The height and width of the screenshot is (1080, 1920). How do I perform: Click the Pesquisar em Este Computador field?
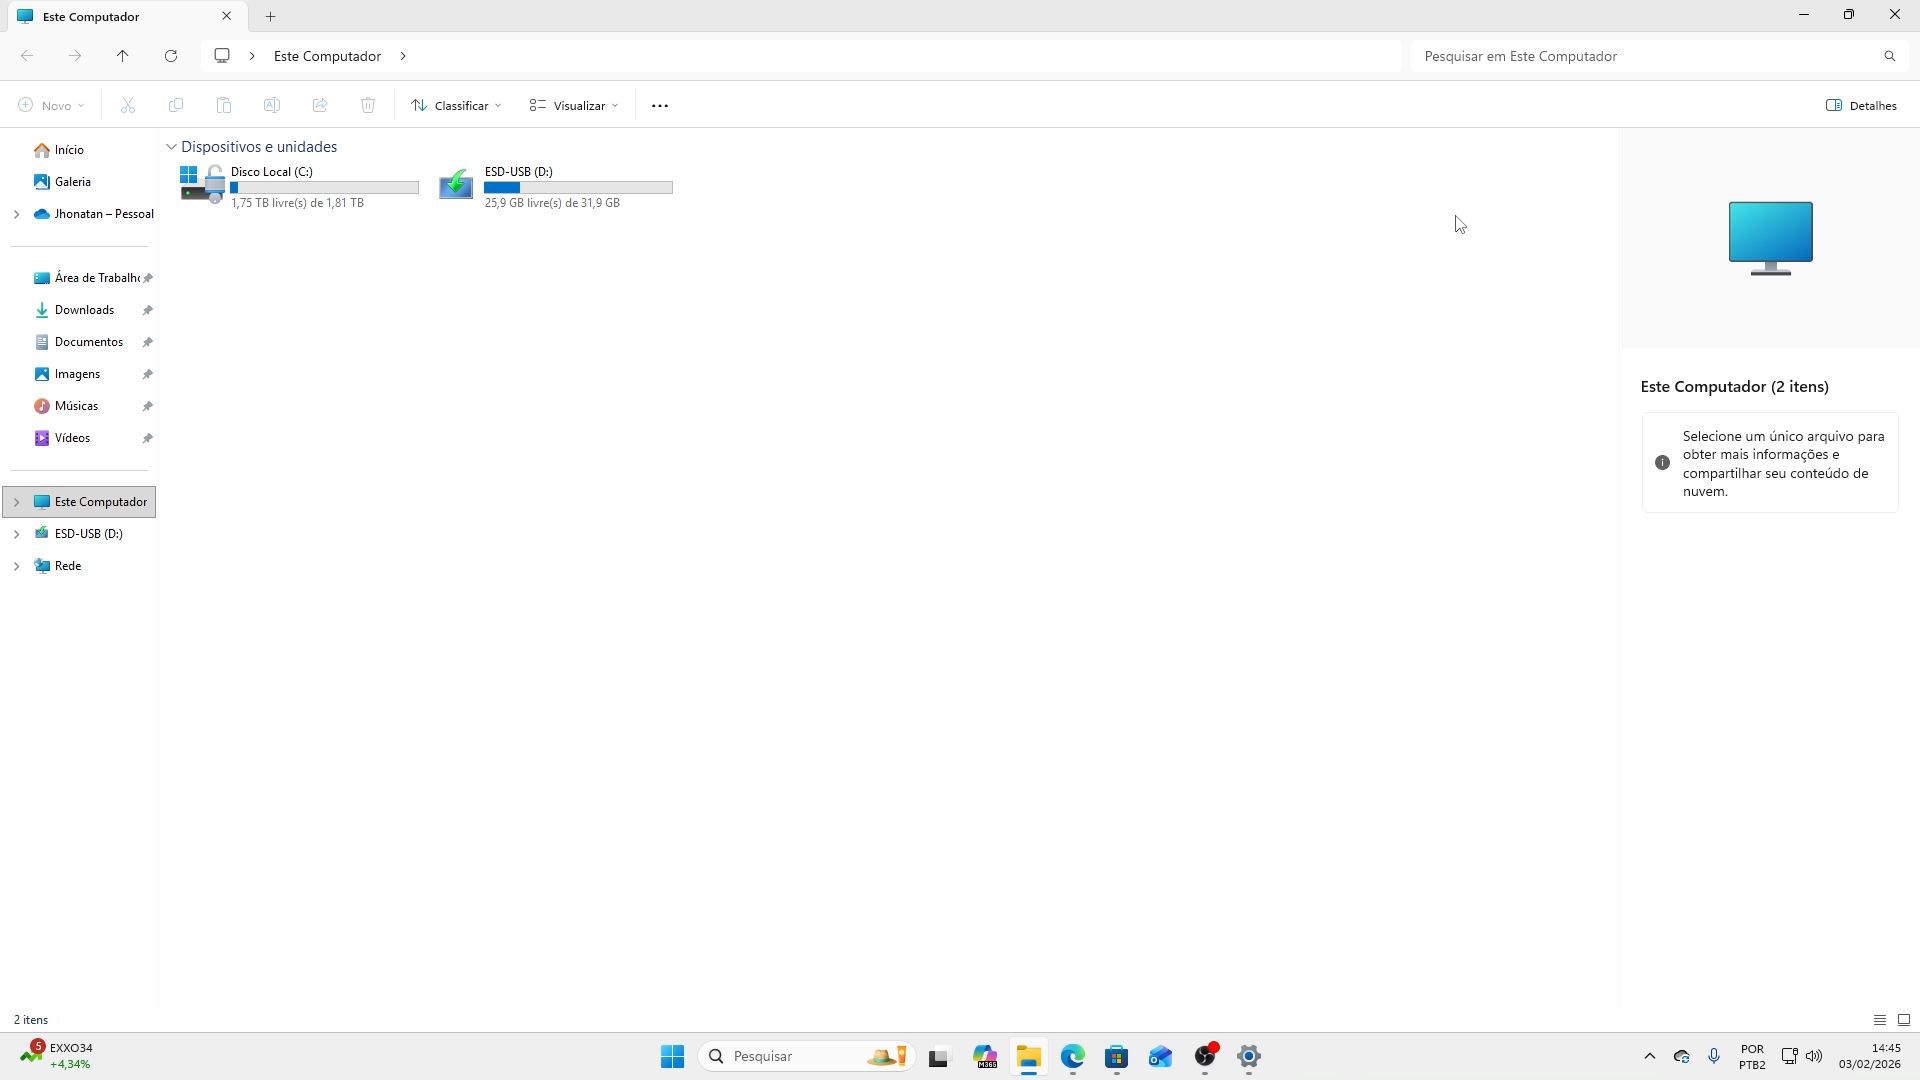tap(1640, 56)
